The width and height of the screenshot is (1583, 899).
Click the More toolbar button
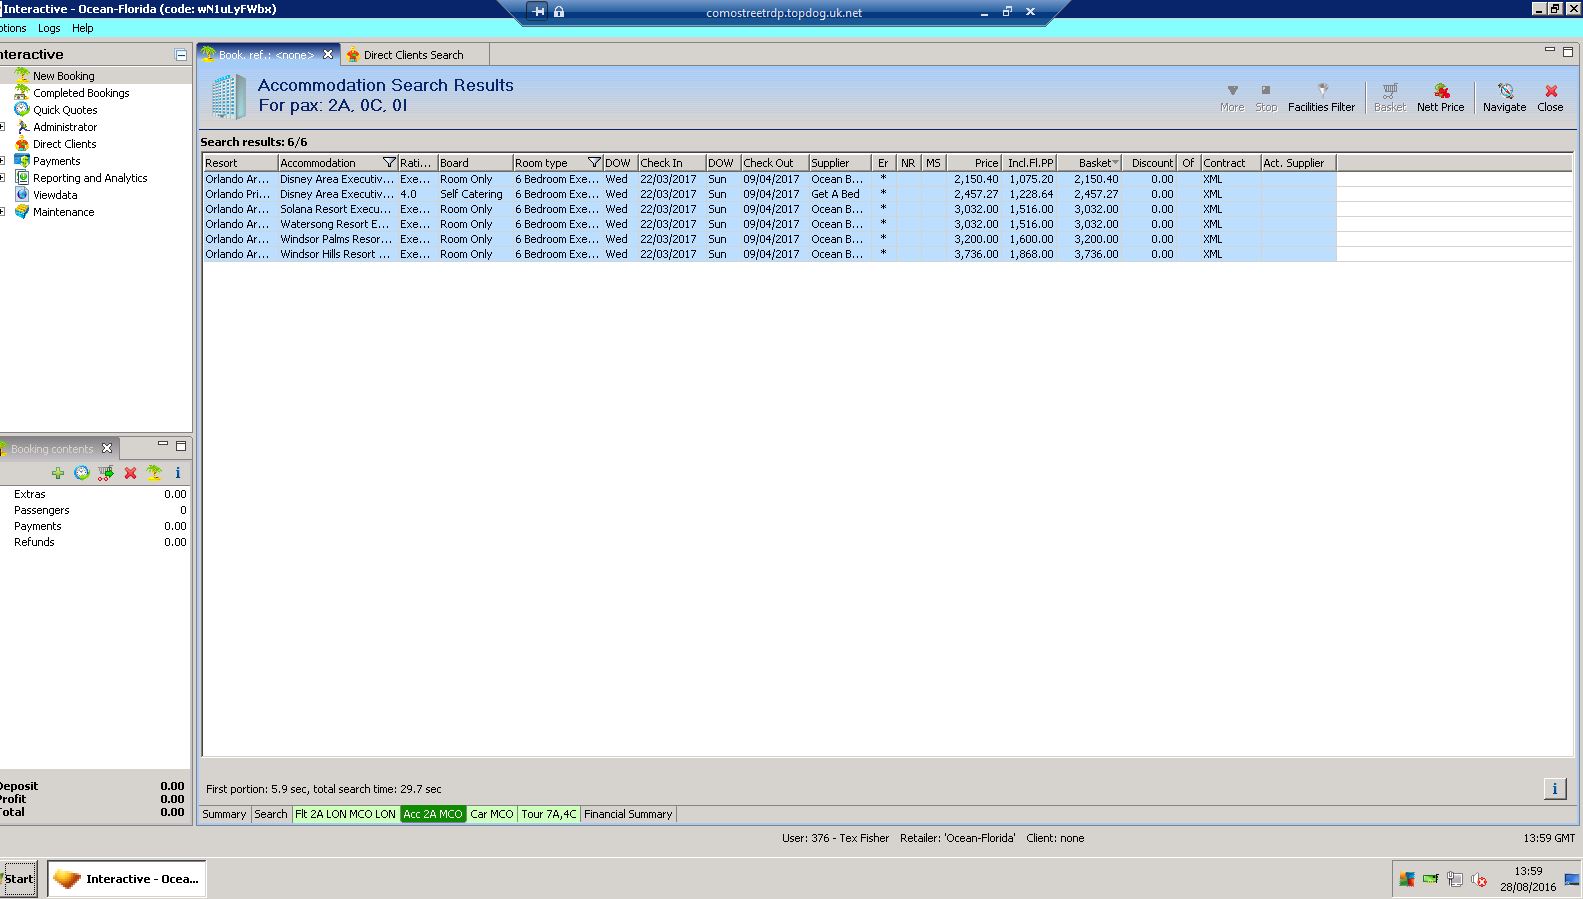tap(1232, 97)
